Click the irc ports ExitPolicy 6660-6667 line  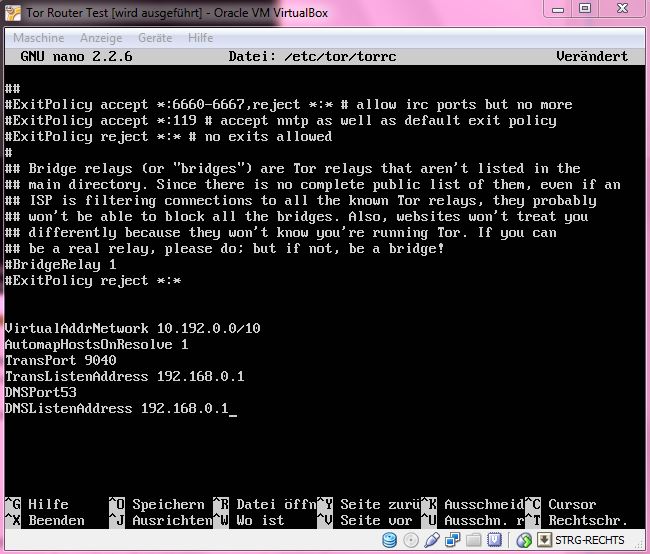(289, 104)
